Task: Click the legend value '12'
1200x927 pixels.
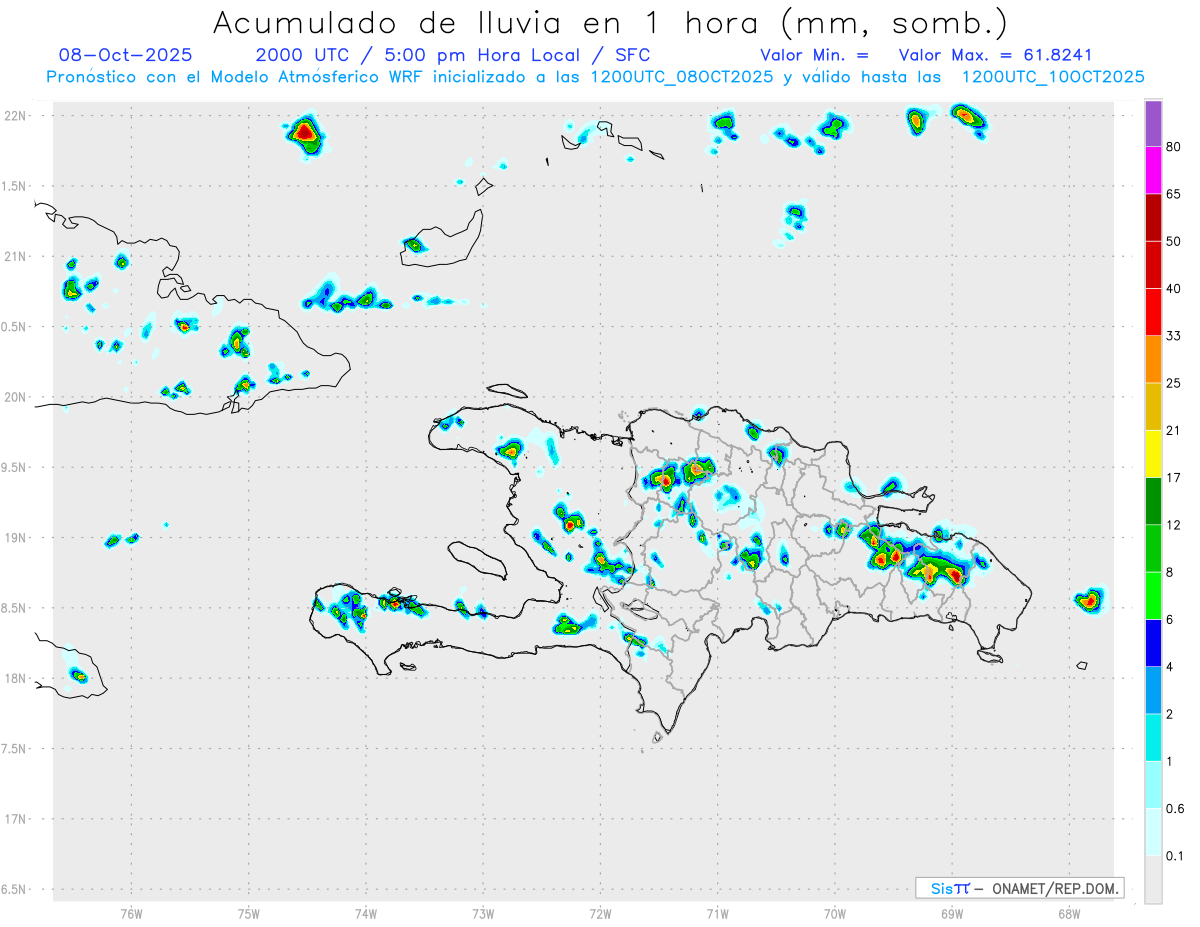Action: click(x=1175, y=524)
